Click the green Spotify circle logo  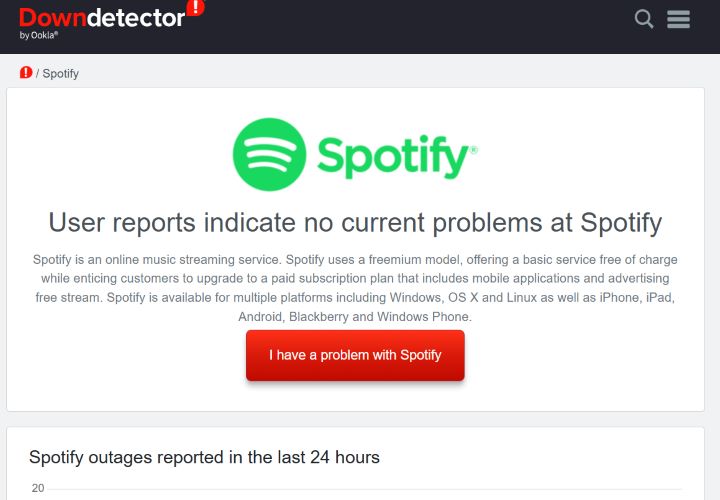[269, 155]
